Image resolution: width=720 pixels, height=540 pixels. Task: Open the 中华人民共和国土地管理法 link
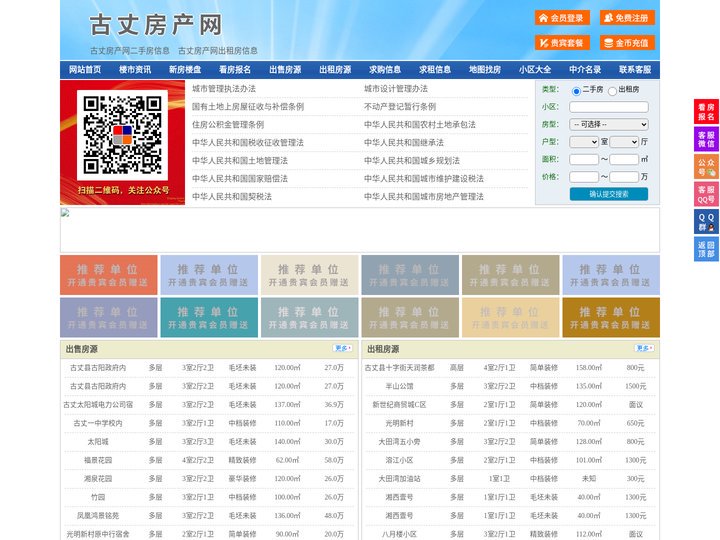(240, 161)
